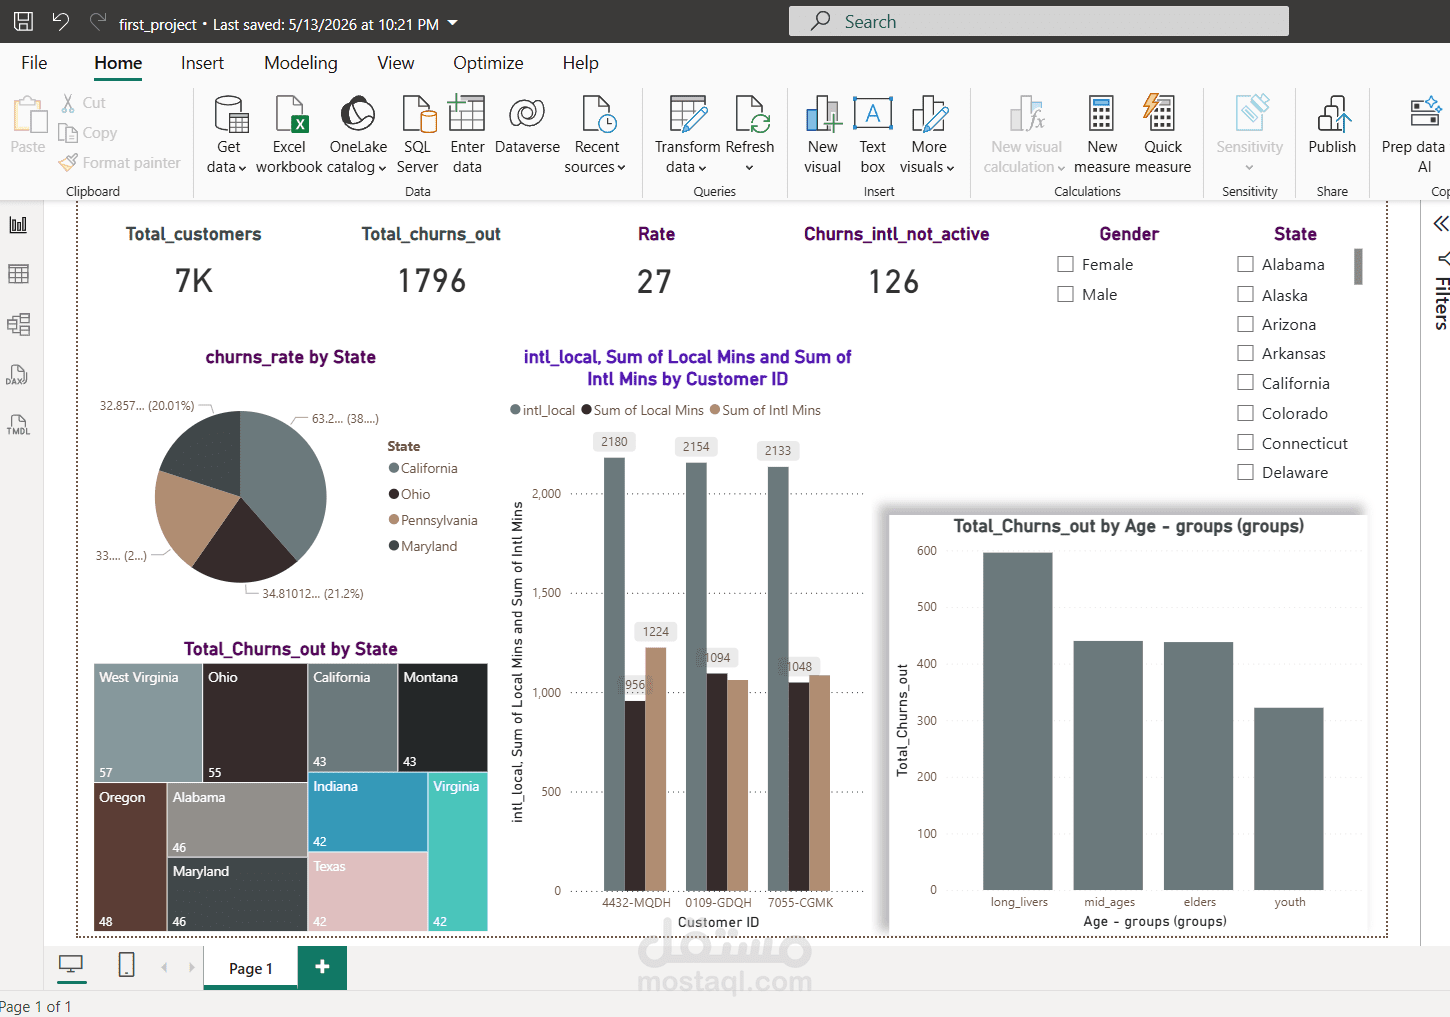Open DAX query view
Viewport: 1450px width, 1017px height.
pos(18,375)
